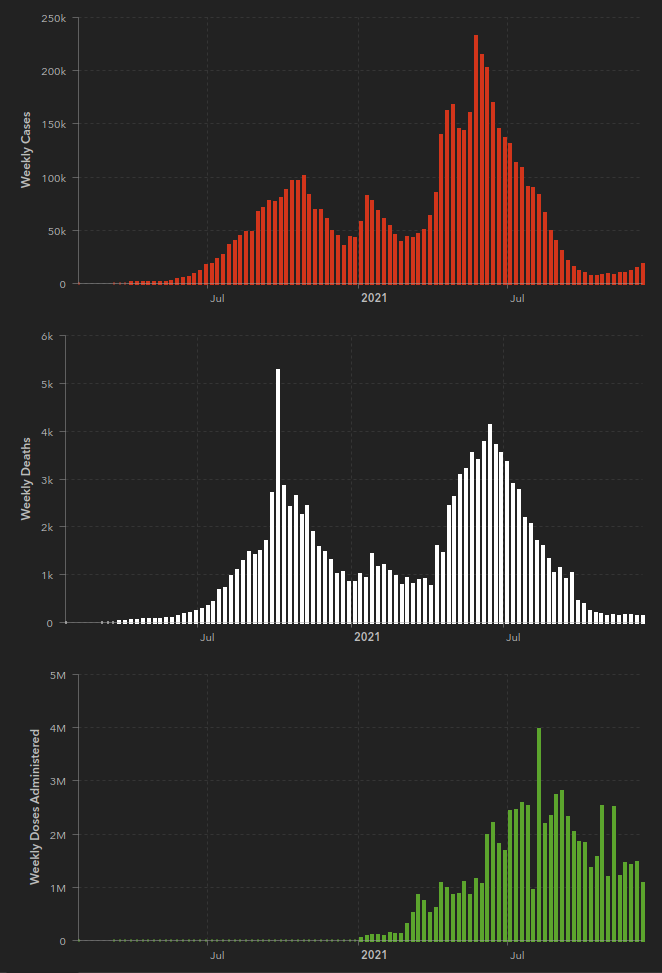Click the 250k tick on cases y-axis
This screenshot has height=973, width=662.
click(52, 19)
